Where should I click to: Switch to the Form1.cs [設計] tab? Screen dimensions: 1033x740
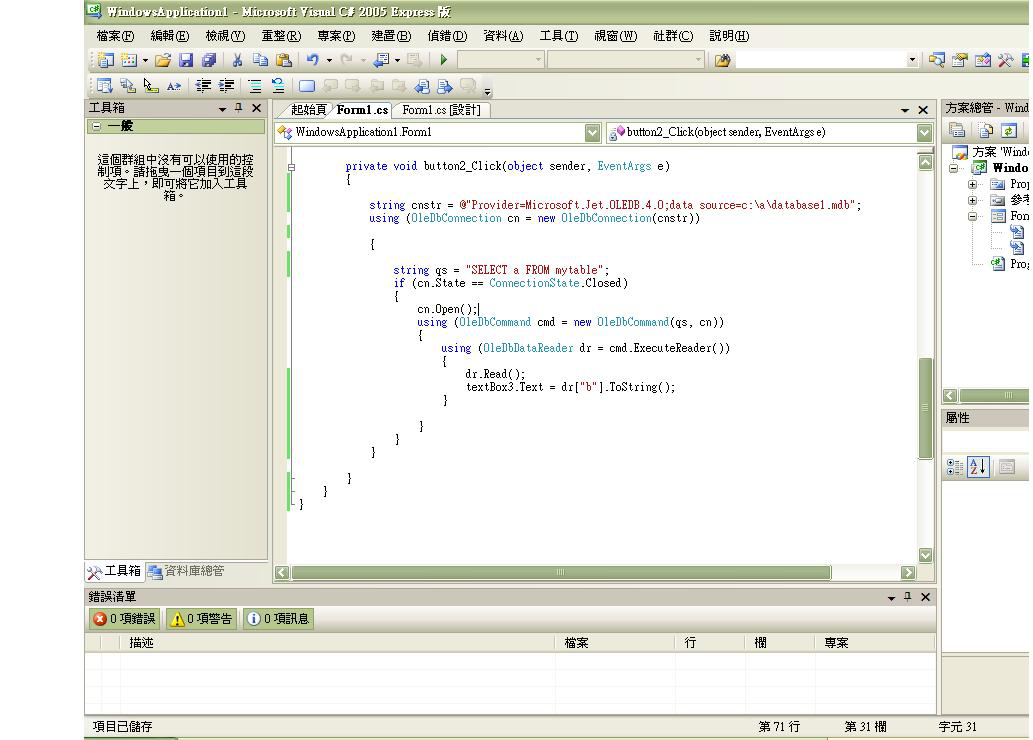[441, 110]
